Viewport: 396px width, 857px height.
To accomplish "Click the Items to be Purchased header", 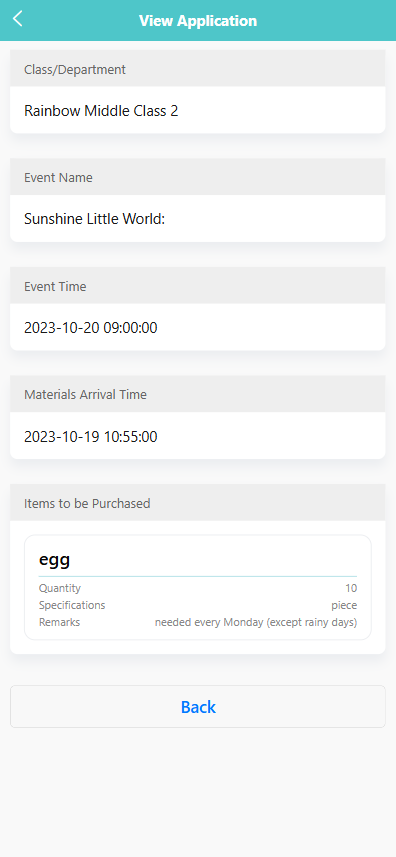I will (87, 503).
